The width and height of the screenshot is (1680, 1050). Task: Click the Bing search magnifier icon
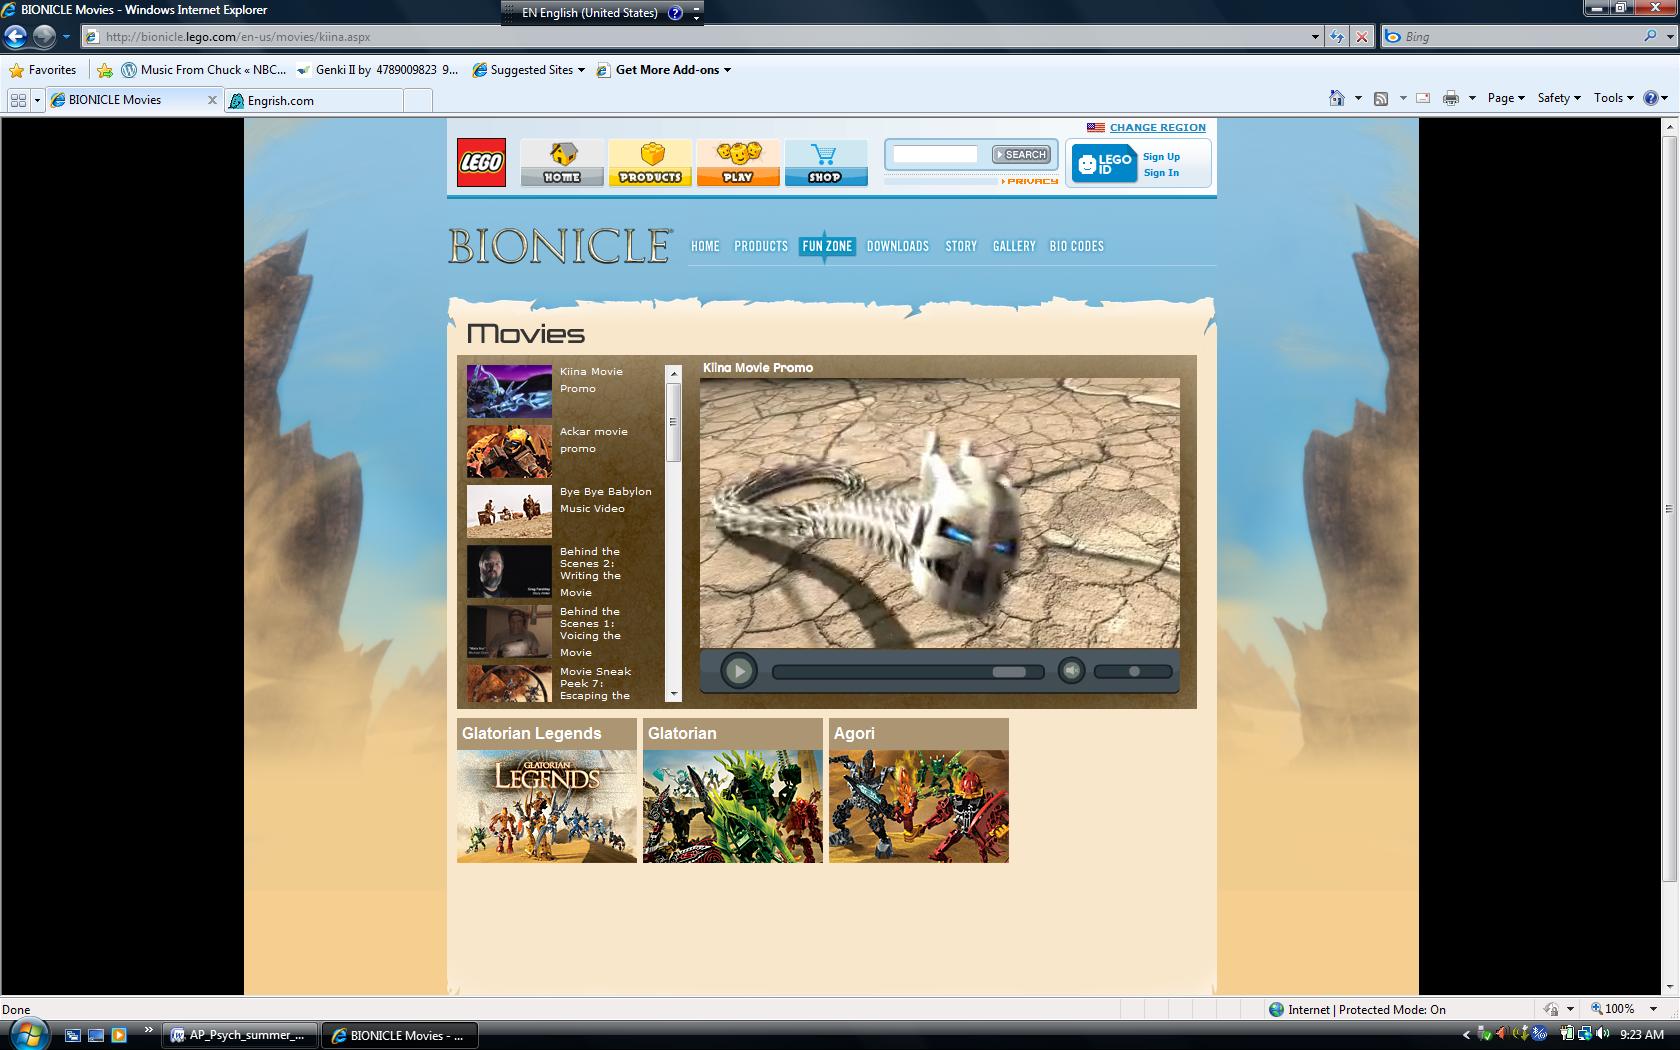pos(1650,36)
